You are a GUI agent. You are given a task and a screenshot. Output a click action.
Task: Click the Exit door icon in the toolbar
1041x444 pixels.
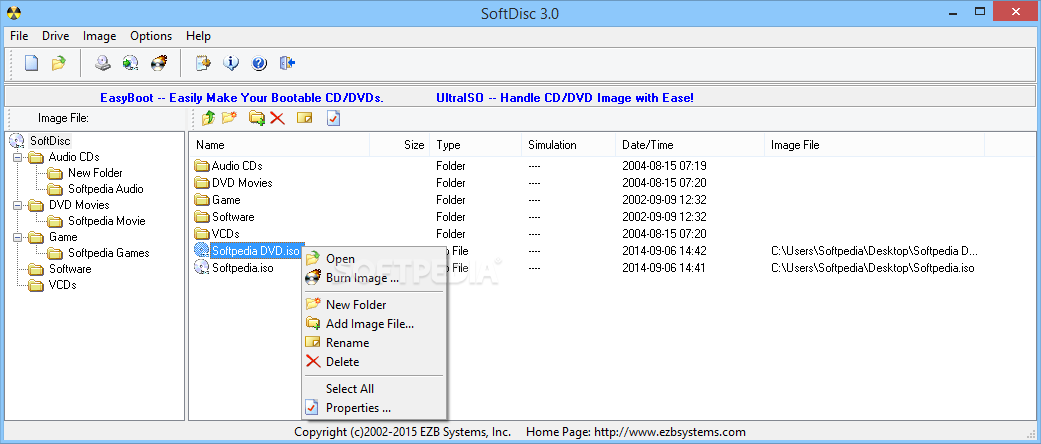287,63
